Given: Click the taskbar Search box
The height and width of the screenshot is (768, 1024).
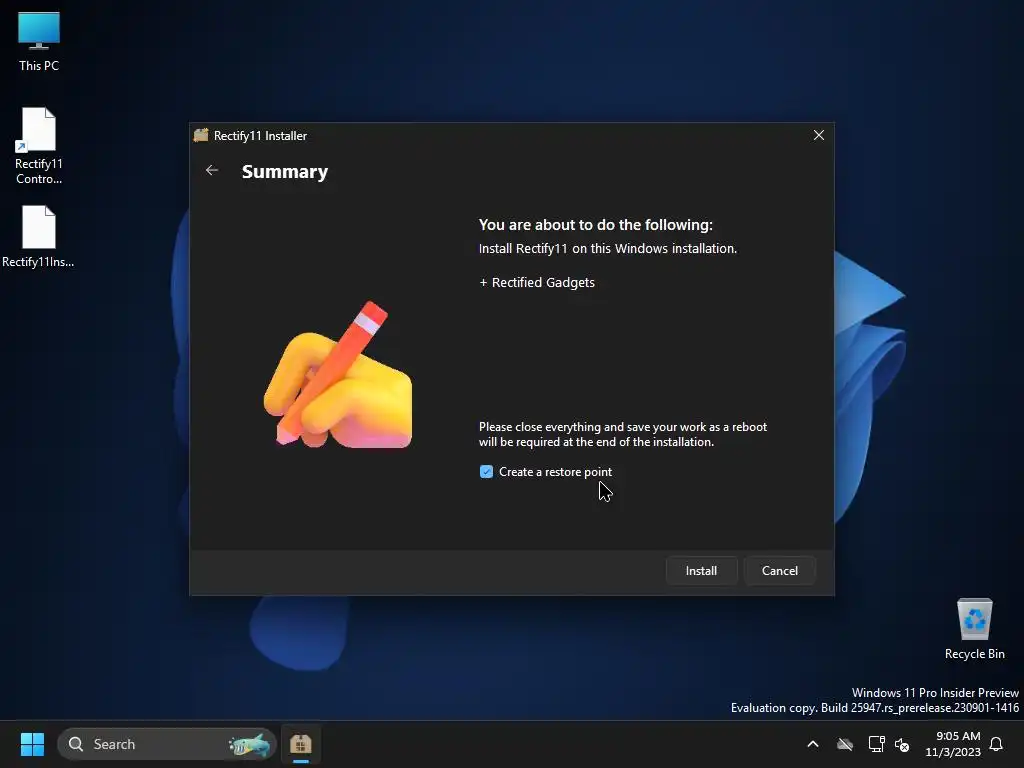Looking at the screenshot, I should pos(167,744).
